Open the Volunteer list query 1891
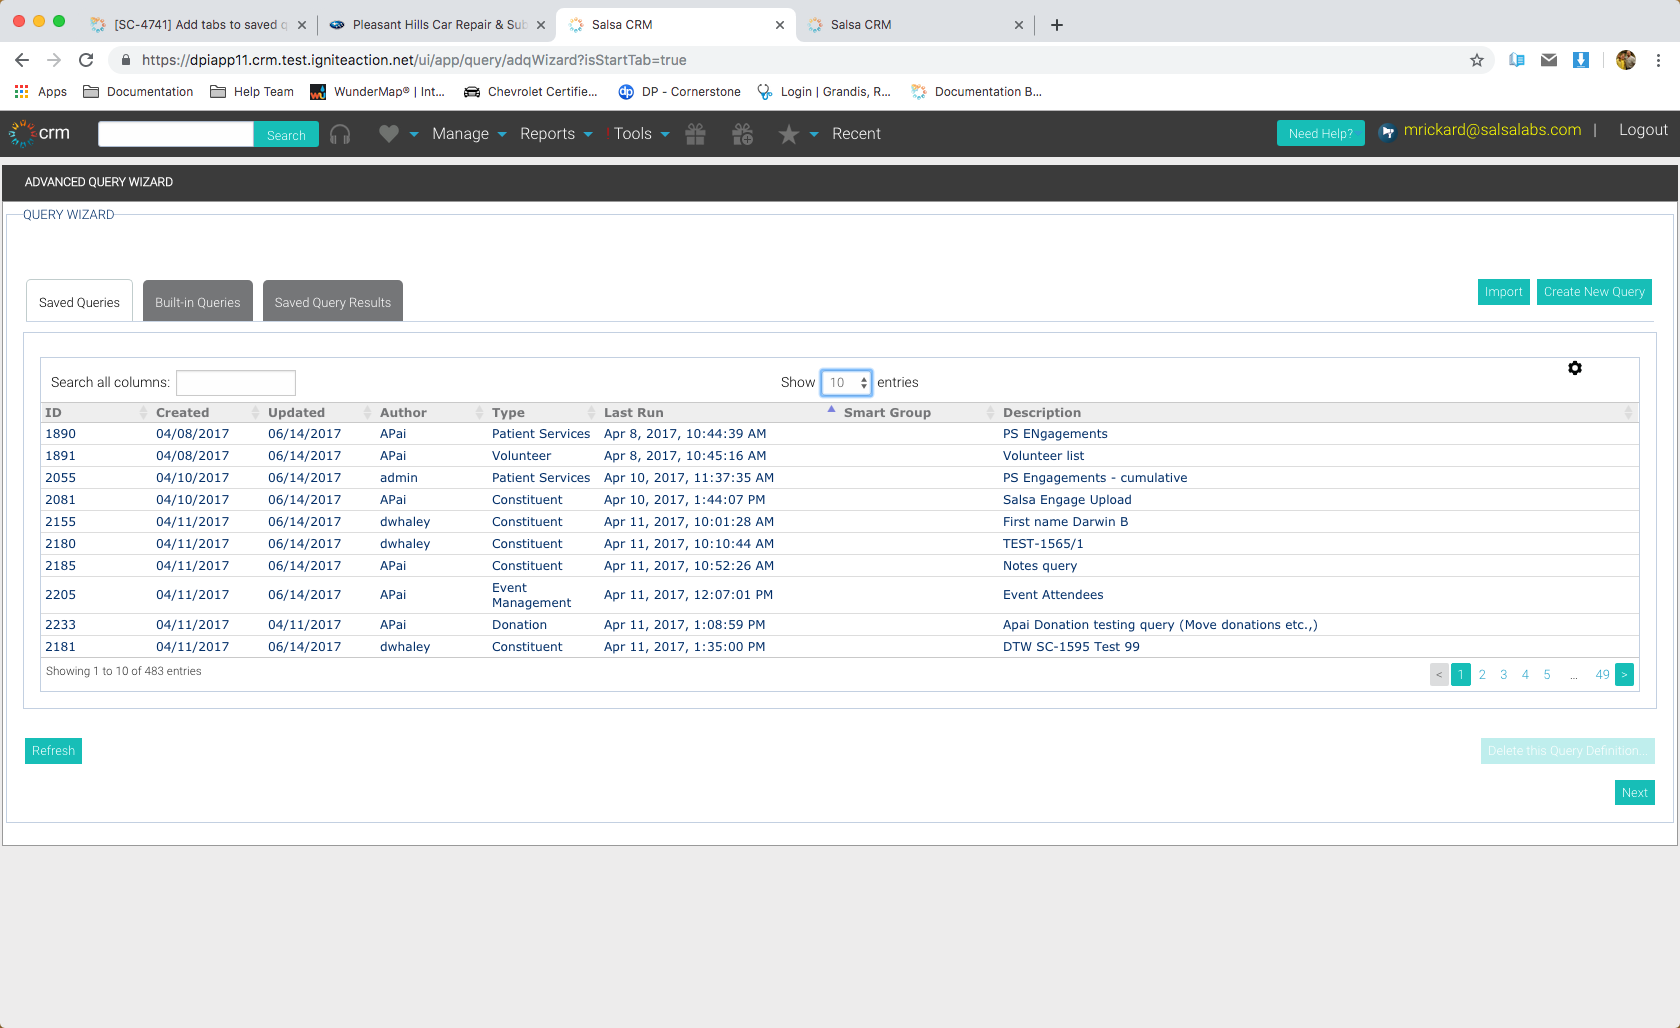This screenshot has height=1028, width=1680. pos(60,455)
